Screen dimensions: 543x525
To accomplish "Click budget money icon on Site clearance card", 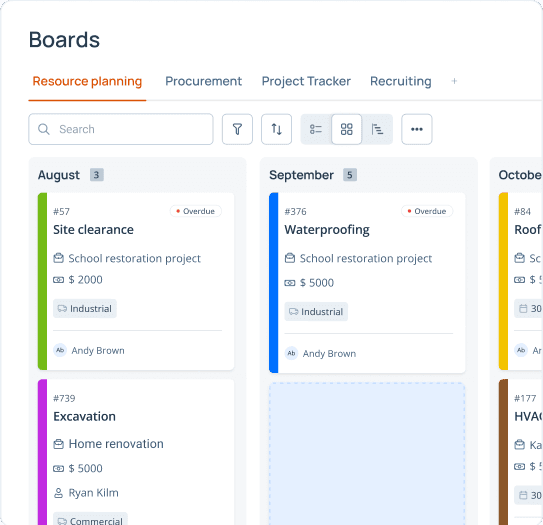I will point(59,280).
